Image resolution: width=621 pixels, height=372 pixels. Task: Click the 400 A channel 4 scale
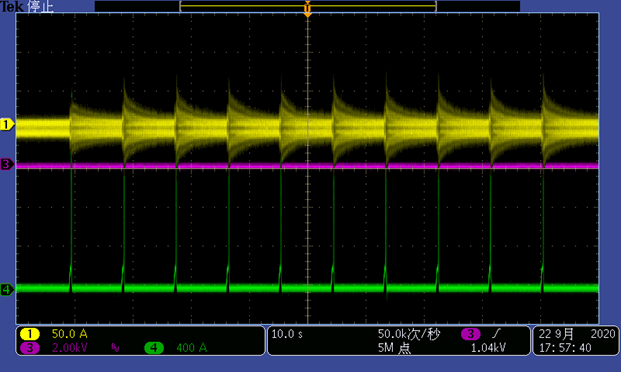pyautogui.click(x=192, y=348)
